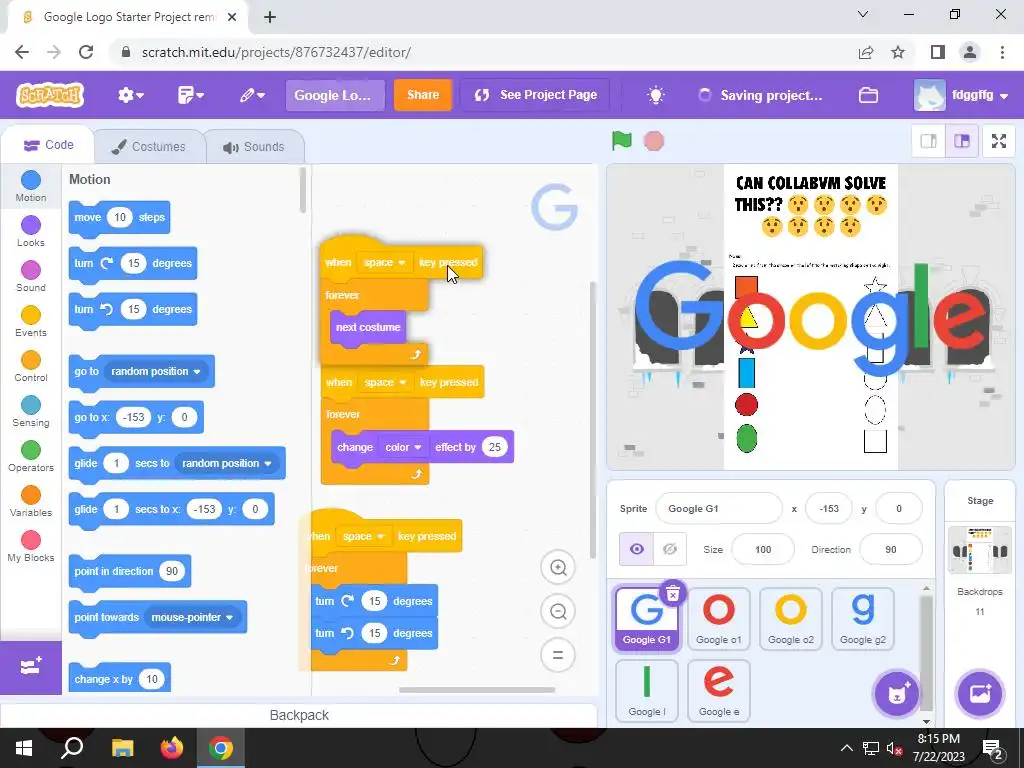Share this page from address bar
Image resolution: width=1024 pixels, height=768 pixels.
(x=866, y=52)
